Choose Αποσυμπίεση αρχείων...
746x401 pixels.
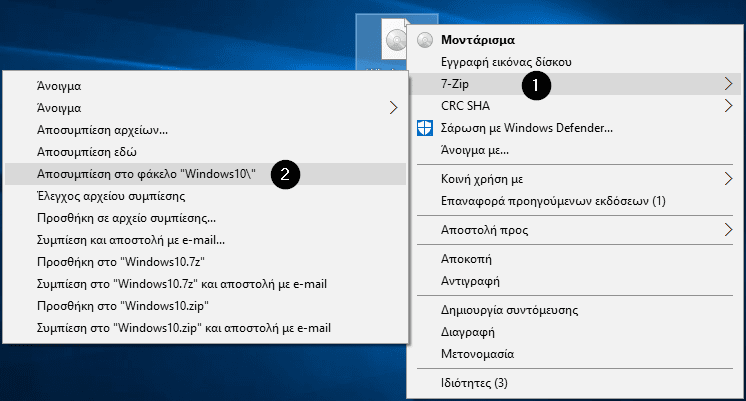[206, 130]
